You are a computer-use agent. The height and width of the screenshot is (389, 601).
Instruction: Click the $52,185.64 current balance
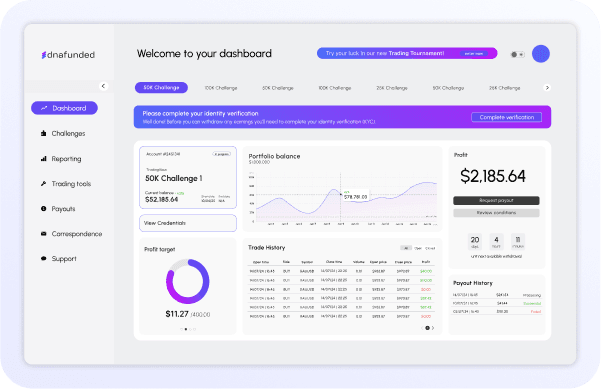[x=161, y=200]
